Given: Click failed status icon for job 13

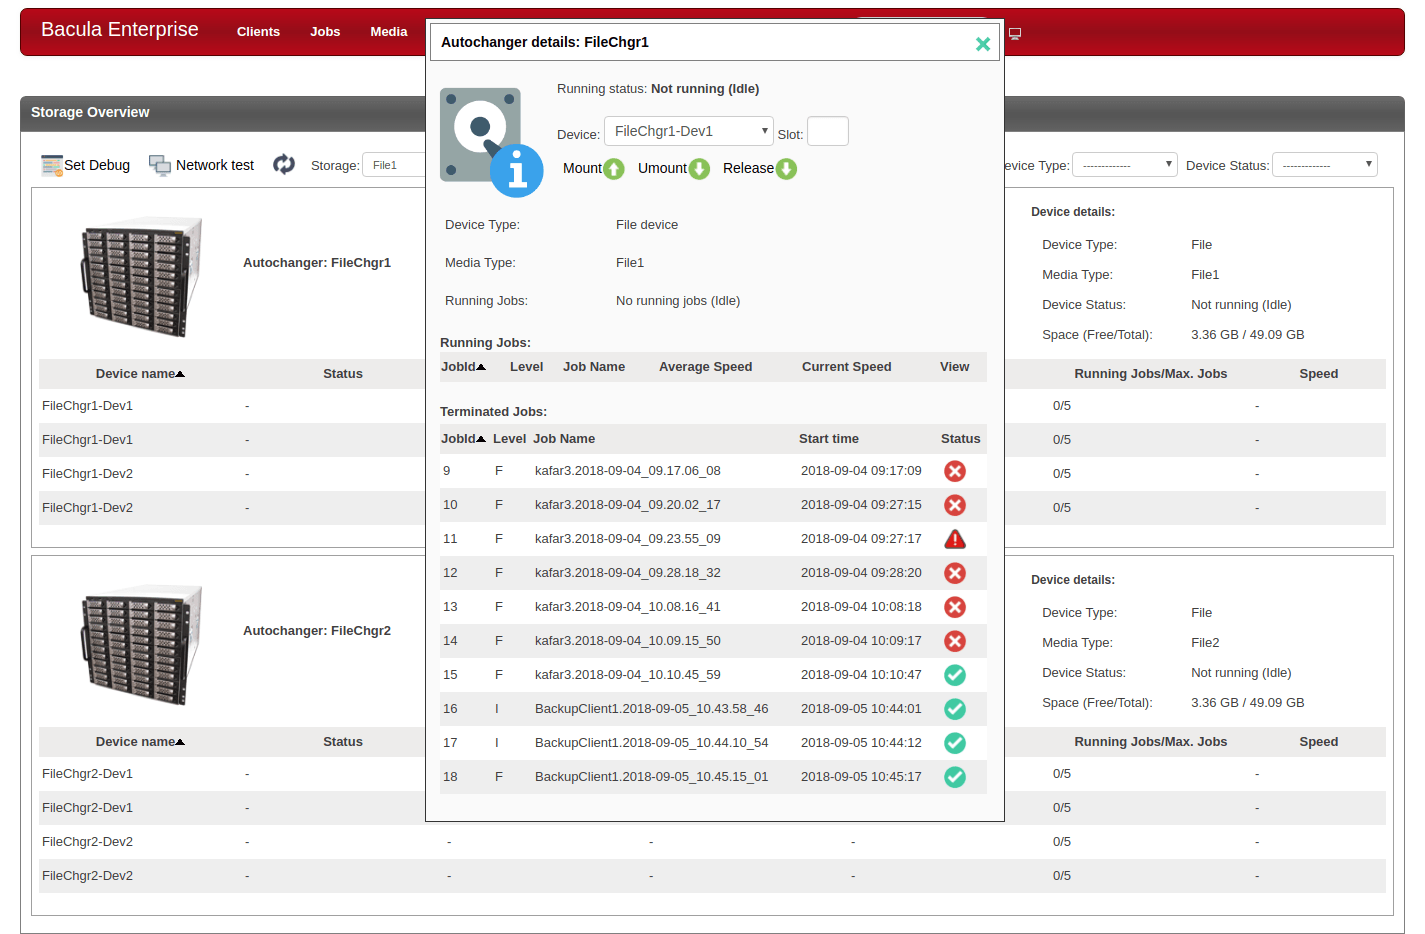Looking at the screenshot, I should click(955, 607).
